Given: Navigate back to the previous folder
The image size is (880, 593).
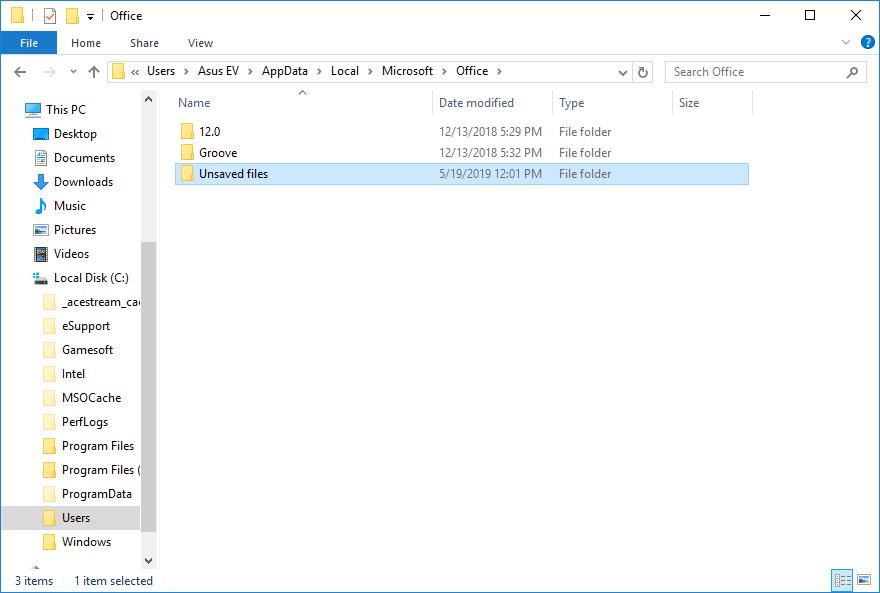Looking at the screenshot, I should (21, 71).
